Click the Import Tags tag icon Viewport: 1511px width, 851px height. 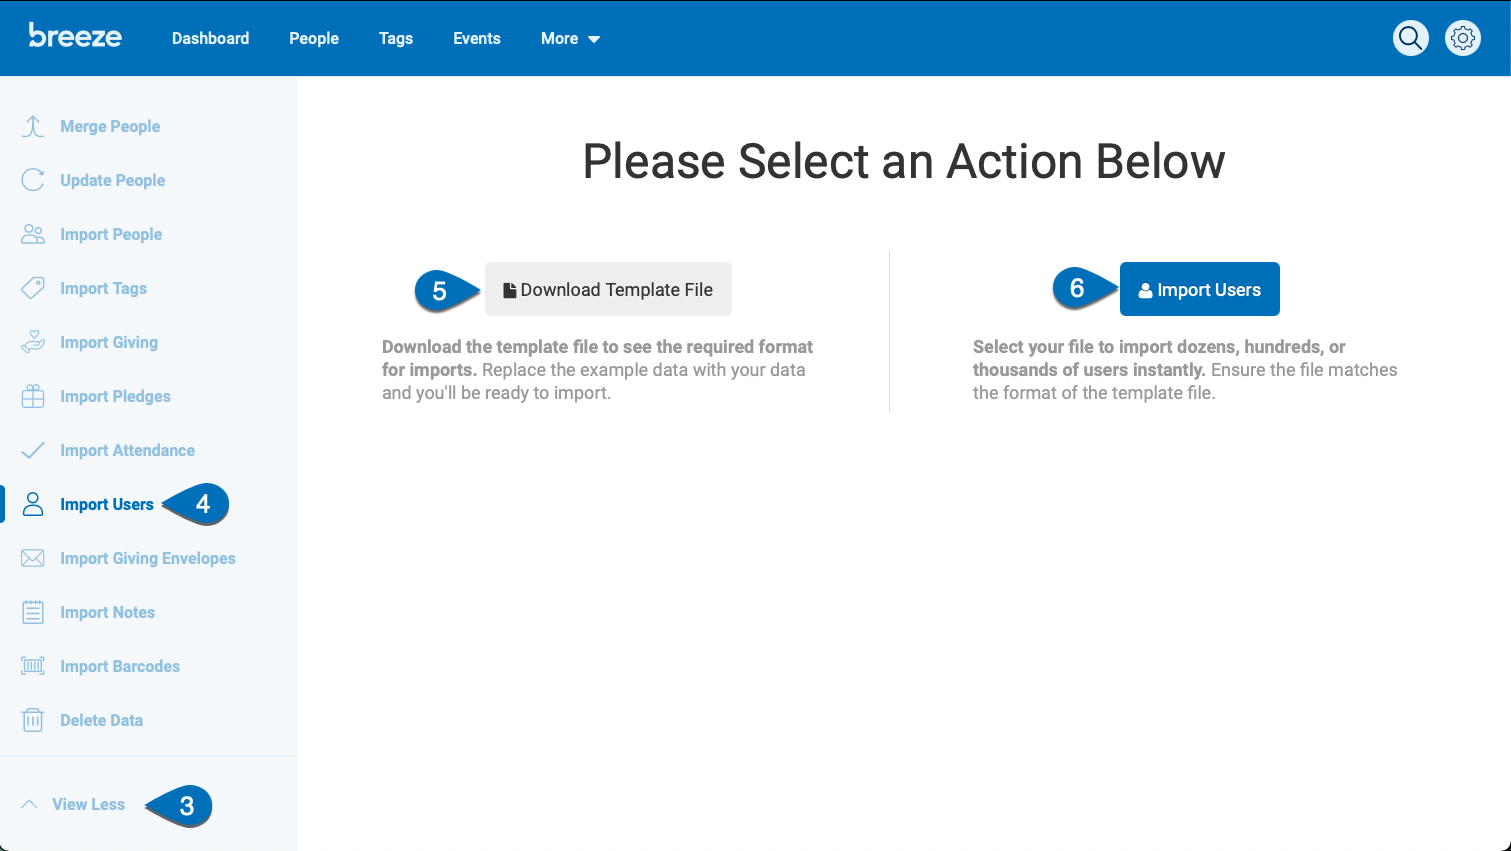[33, 288]
